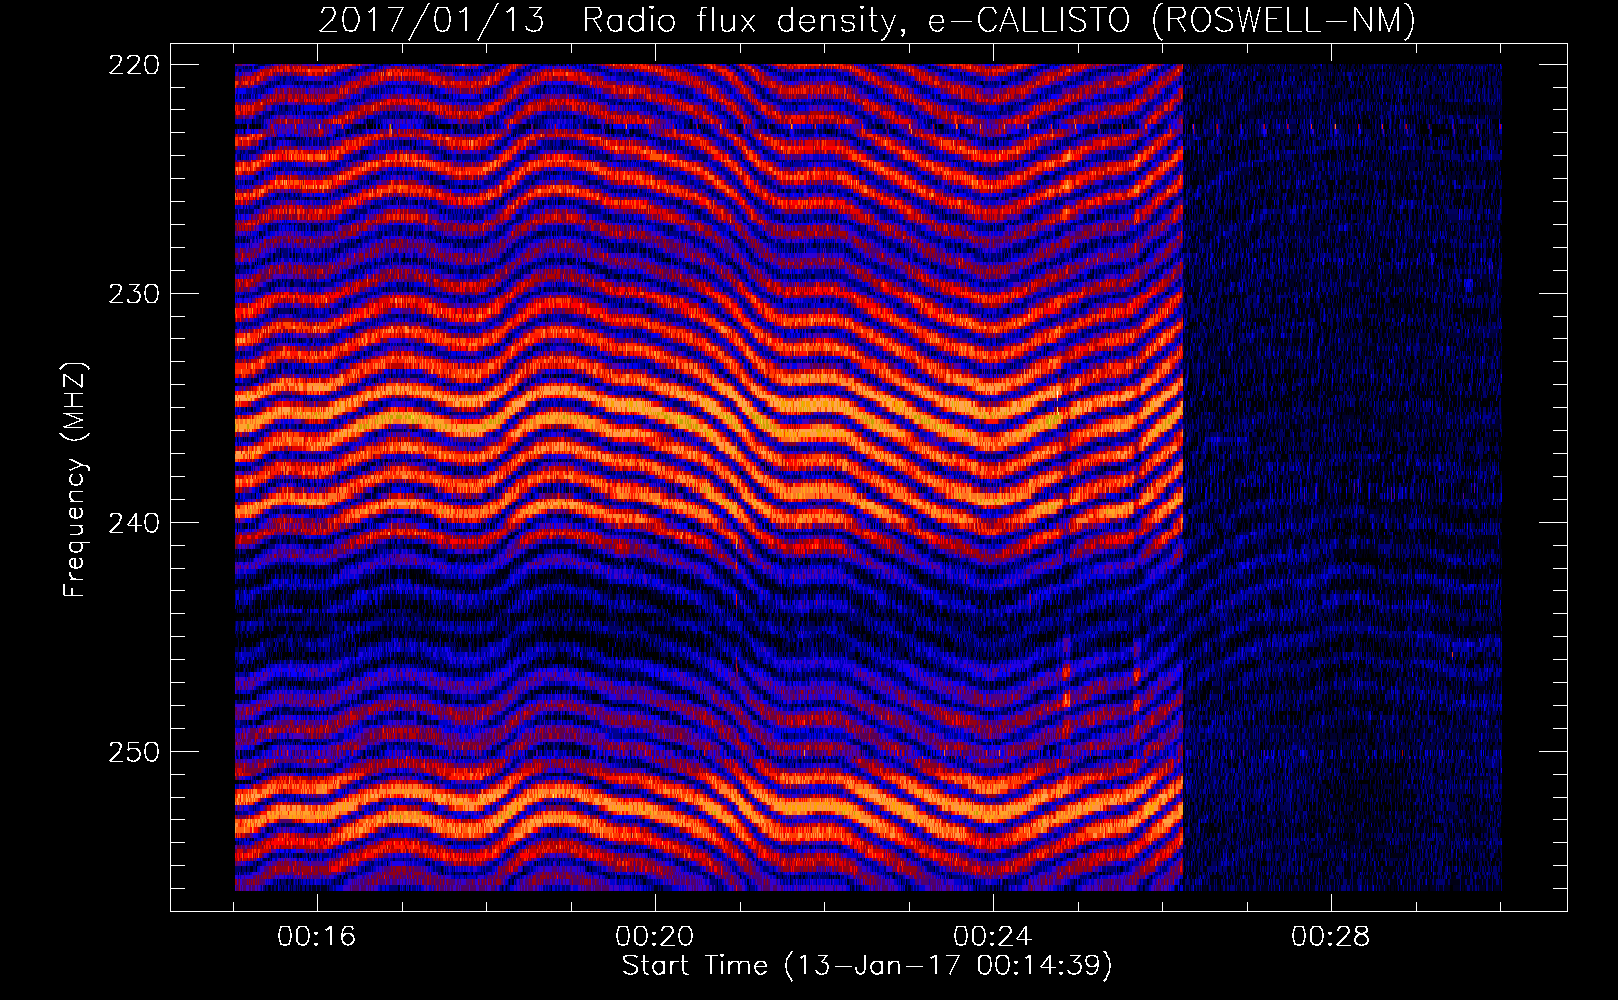
Task: Click the bright orange spectrogram area
Action: tap(708, 477)
